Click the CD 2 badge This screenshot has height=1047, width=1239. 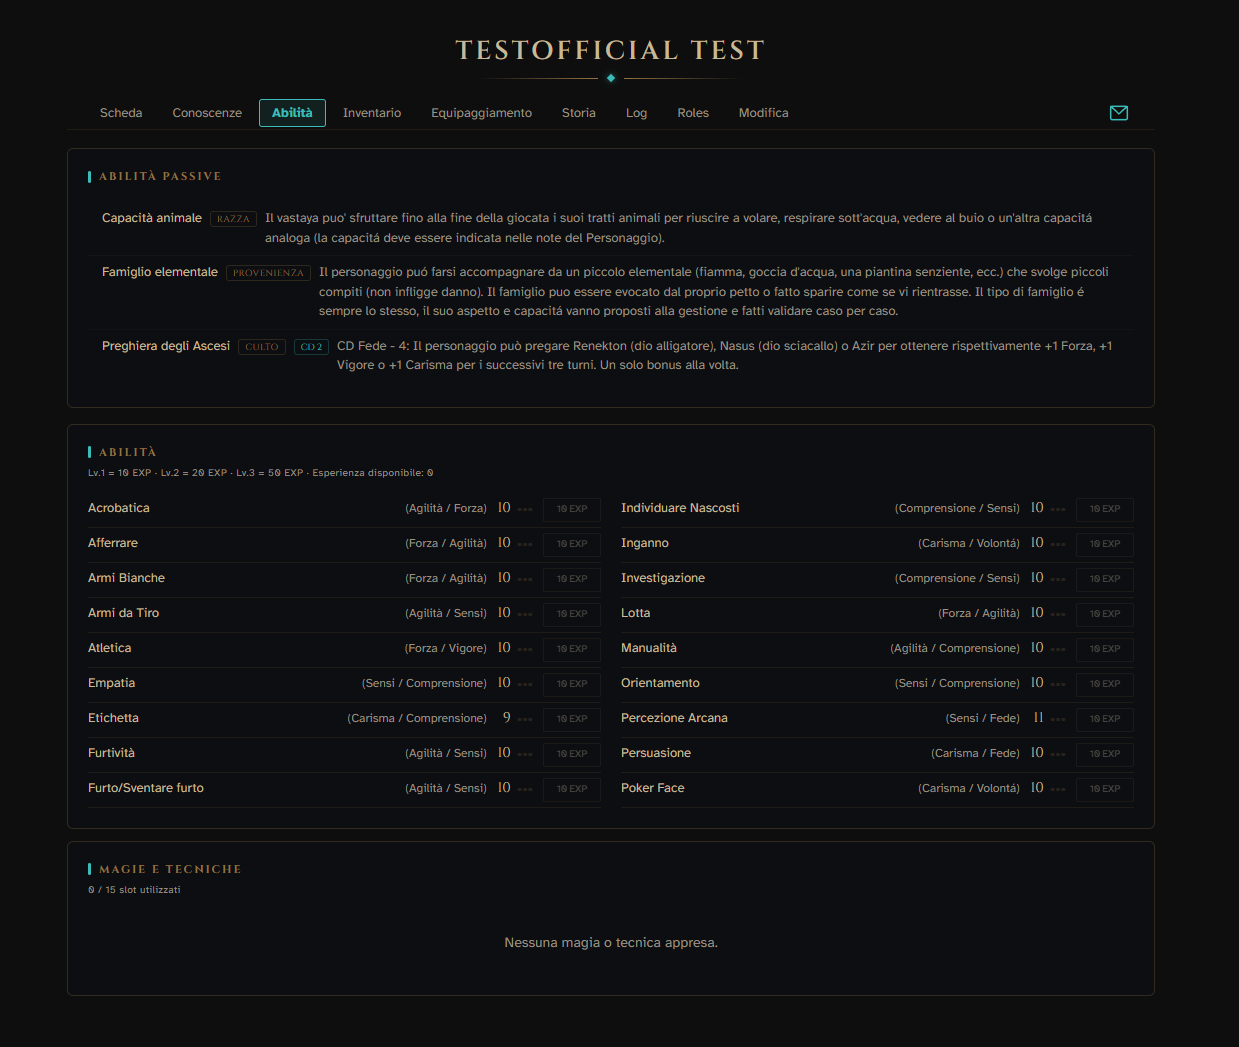coord(311,347)
